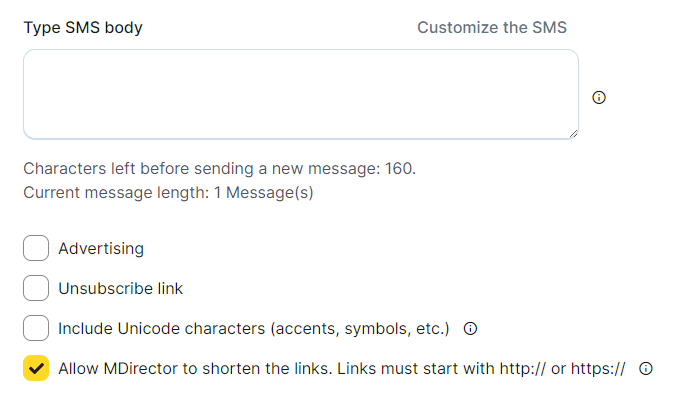
Task: Click the Unsubscribe link label text
Action: 121,288
